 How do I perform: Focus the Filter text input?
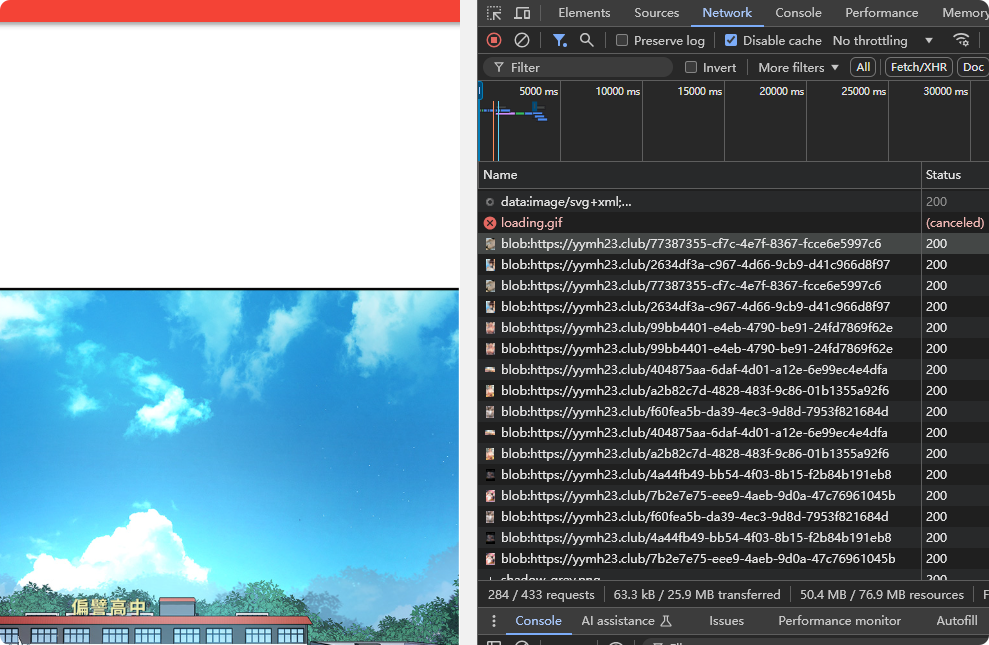pyautogui.click(x=578, y=67)
